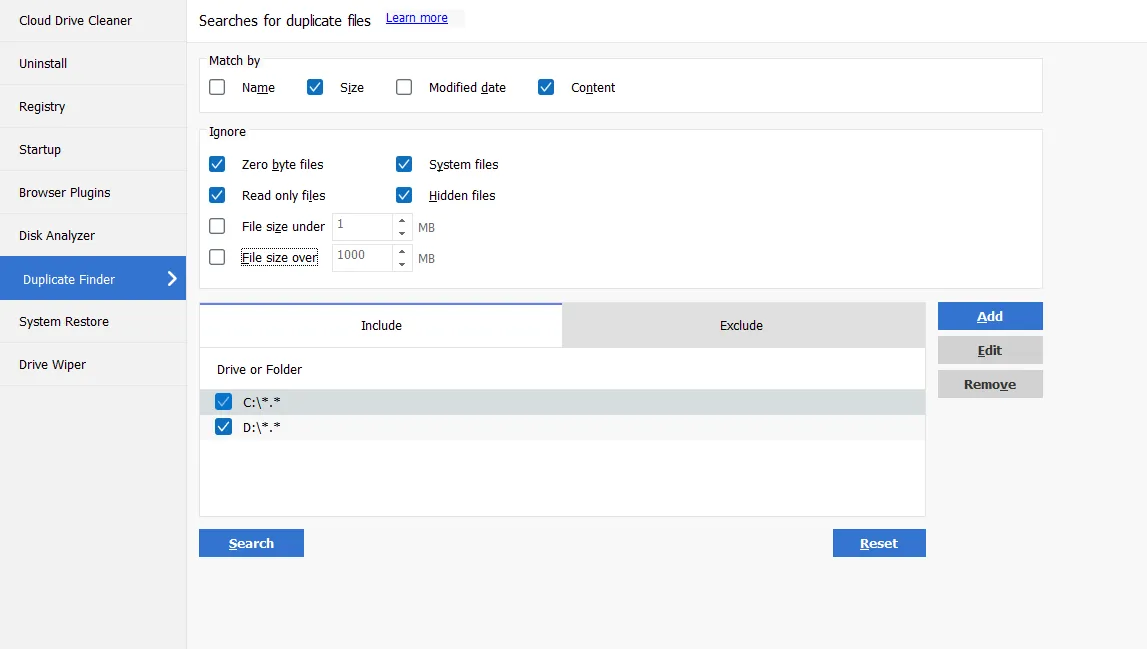Viewport: 1147px width, 649px height.
Task: Select the System Restore section
Action: pyautogui.click(x=62, y=321)
